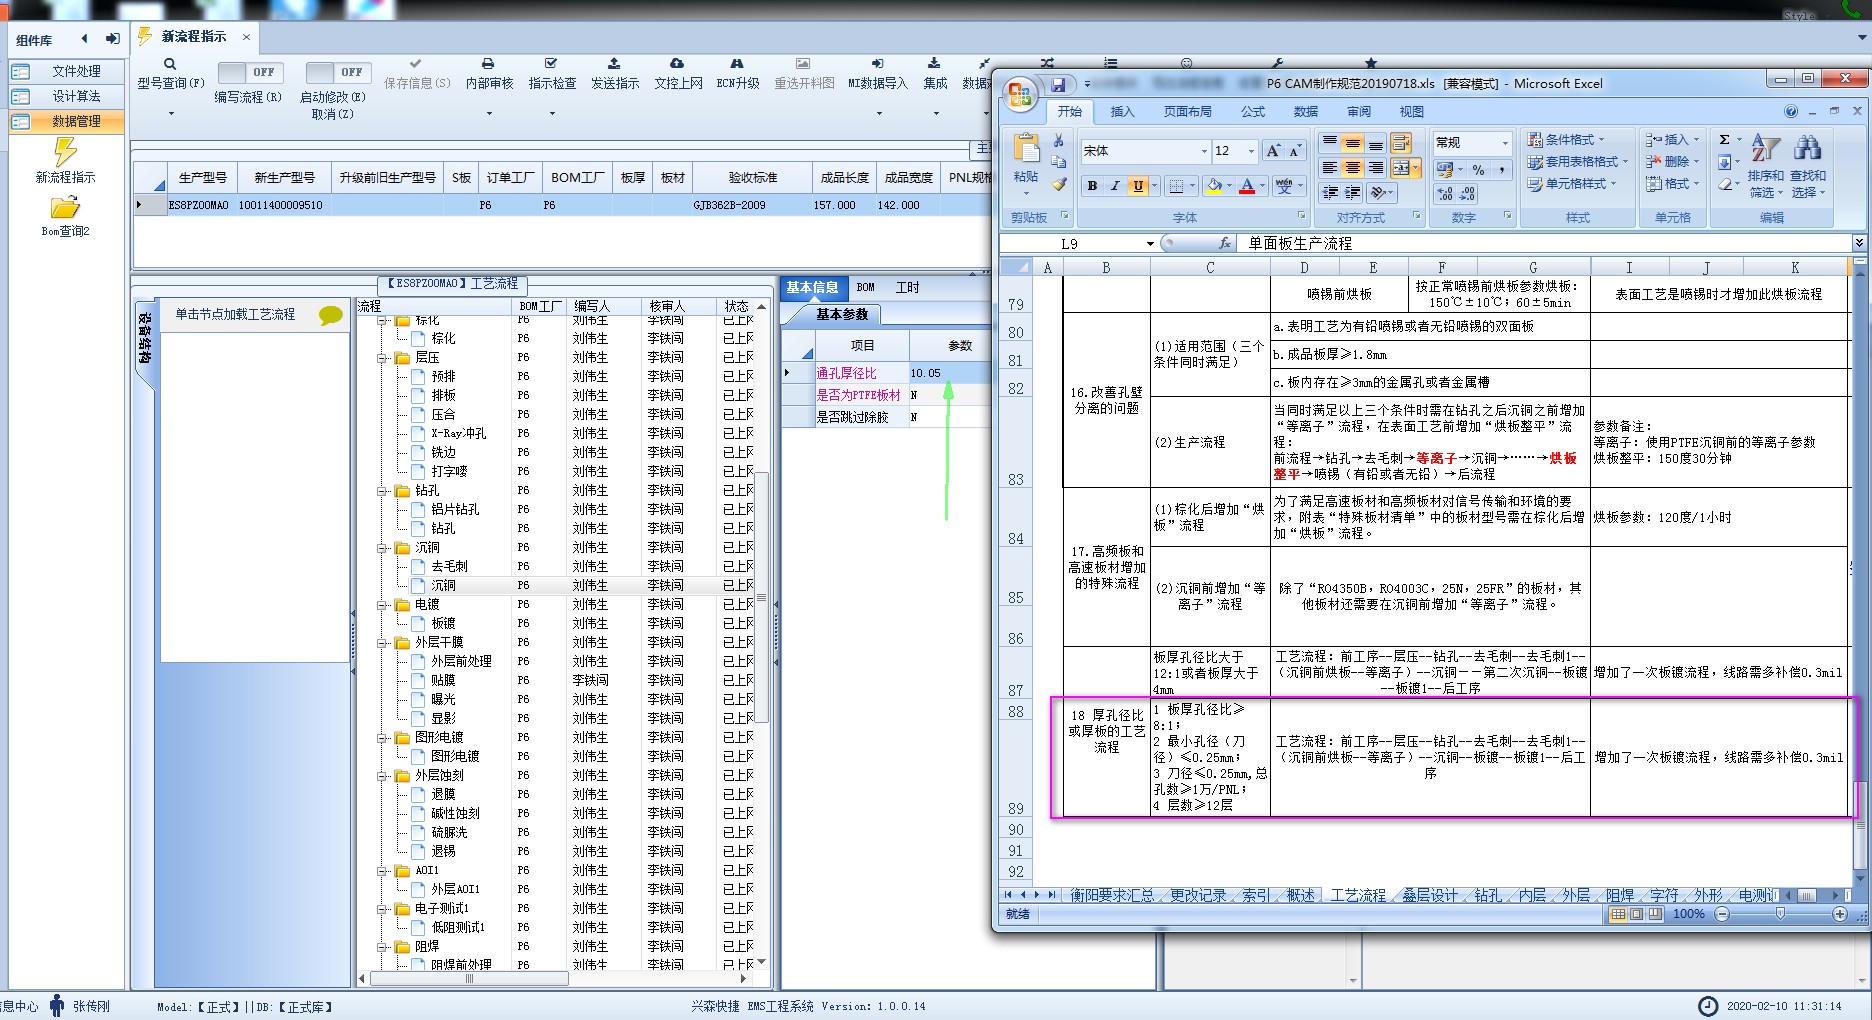Click the Format Painter brush icon
This screenshot has height=1020, width=1872.
pos(1059,185)
